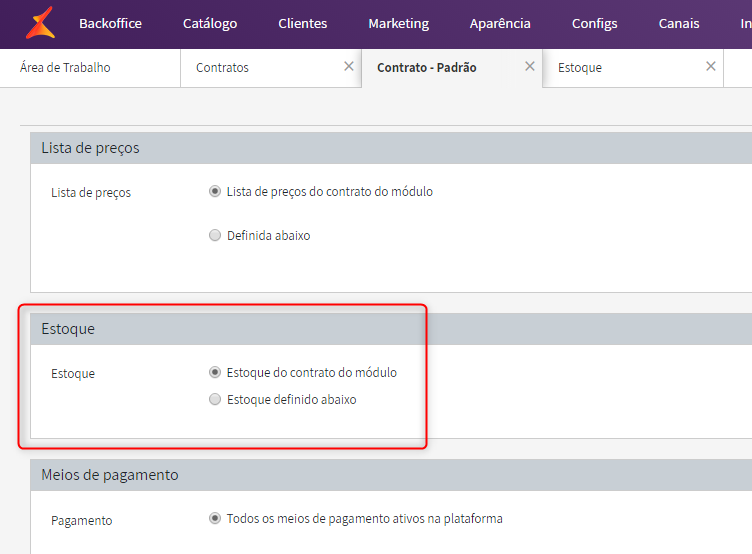Select Todos os meios de pagamento ativos
The width and height of the screenshot is (752, 554).
pos(215,518)
